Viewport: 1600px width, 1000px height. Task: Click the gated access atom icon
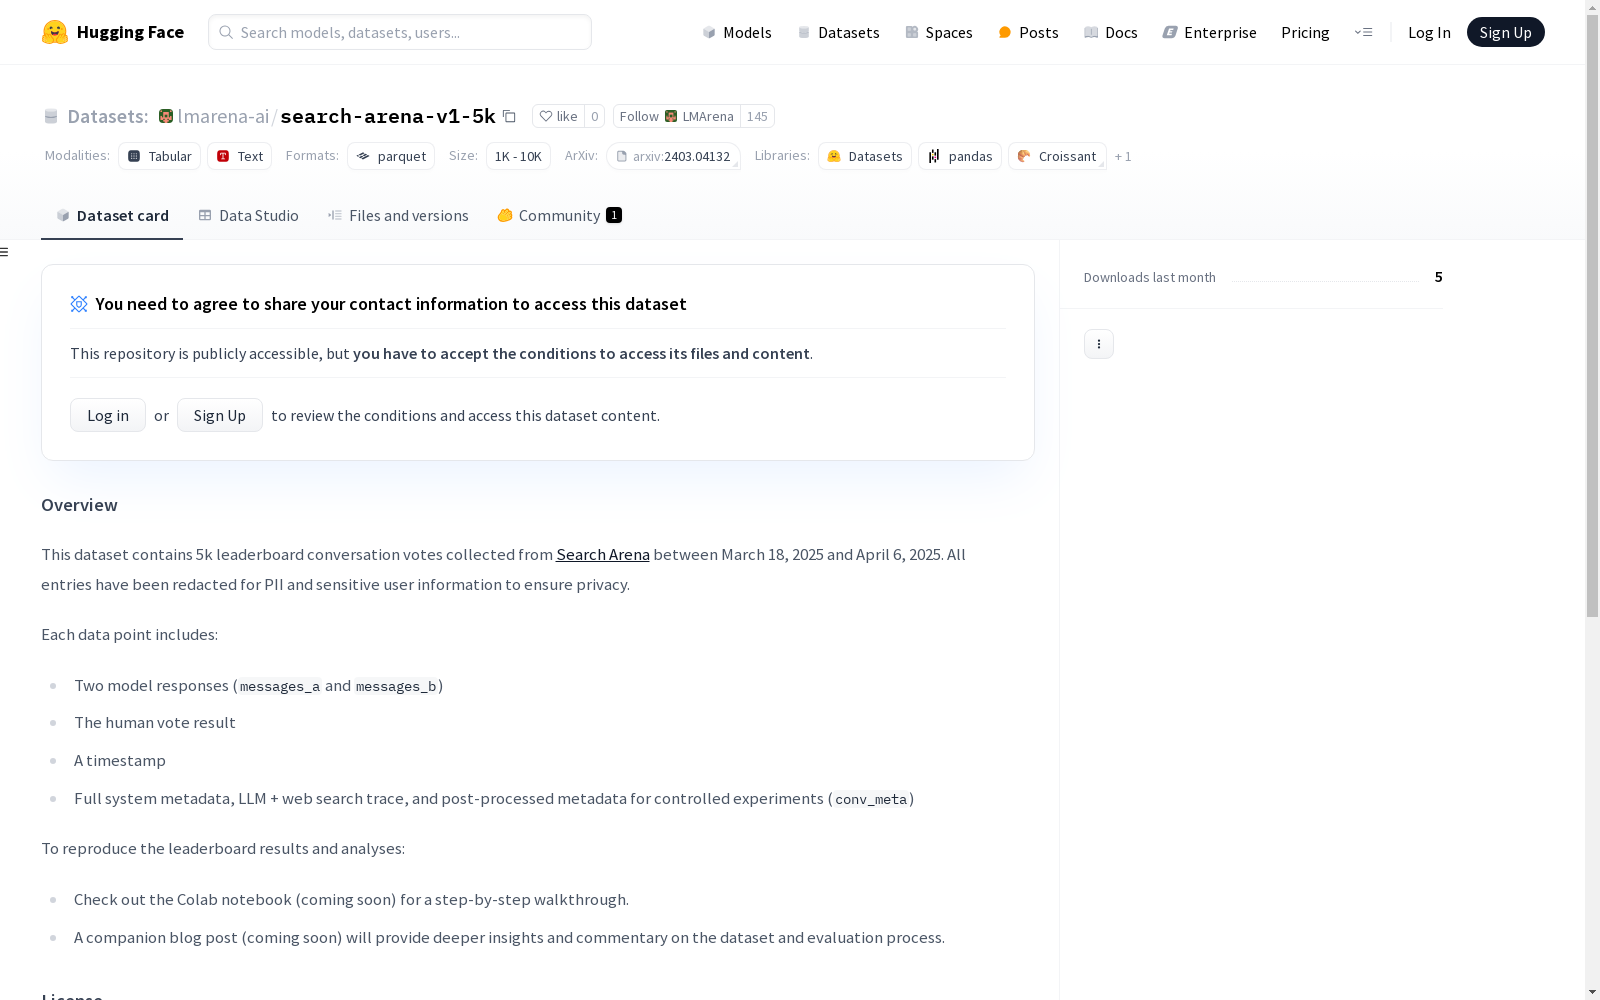coord(79,304)
